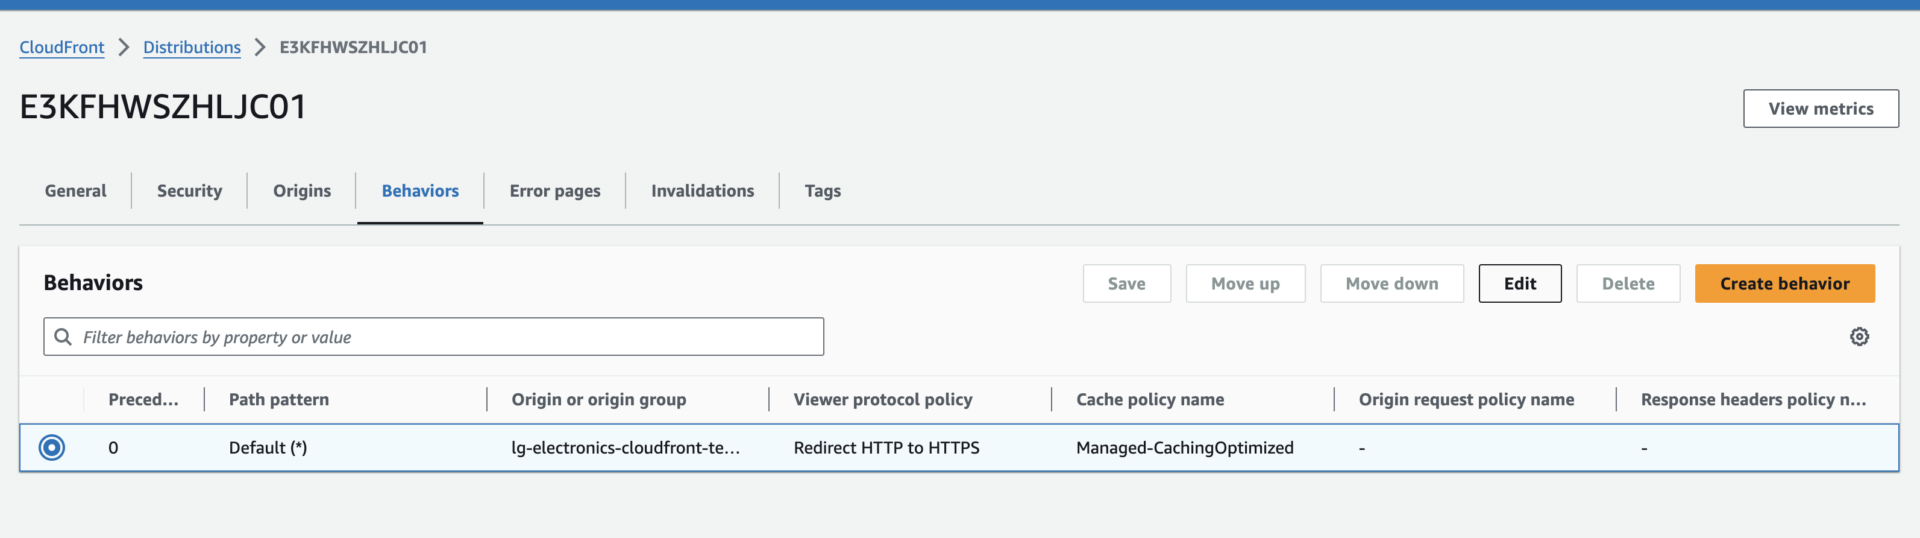Screen dimensions: 1920x538
Task: Open the table preferences gear icon
Action: pyautogui.click(x=1859, y=337)
